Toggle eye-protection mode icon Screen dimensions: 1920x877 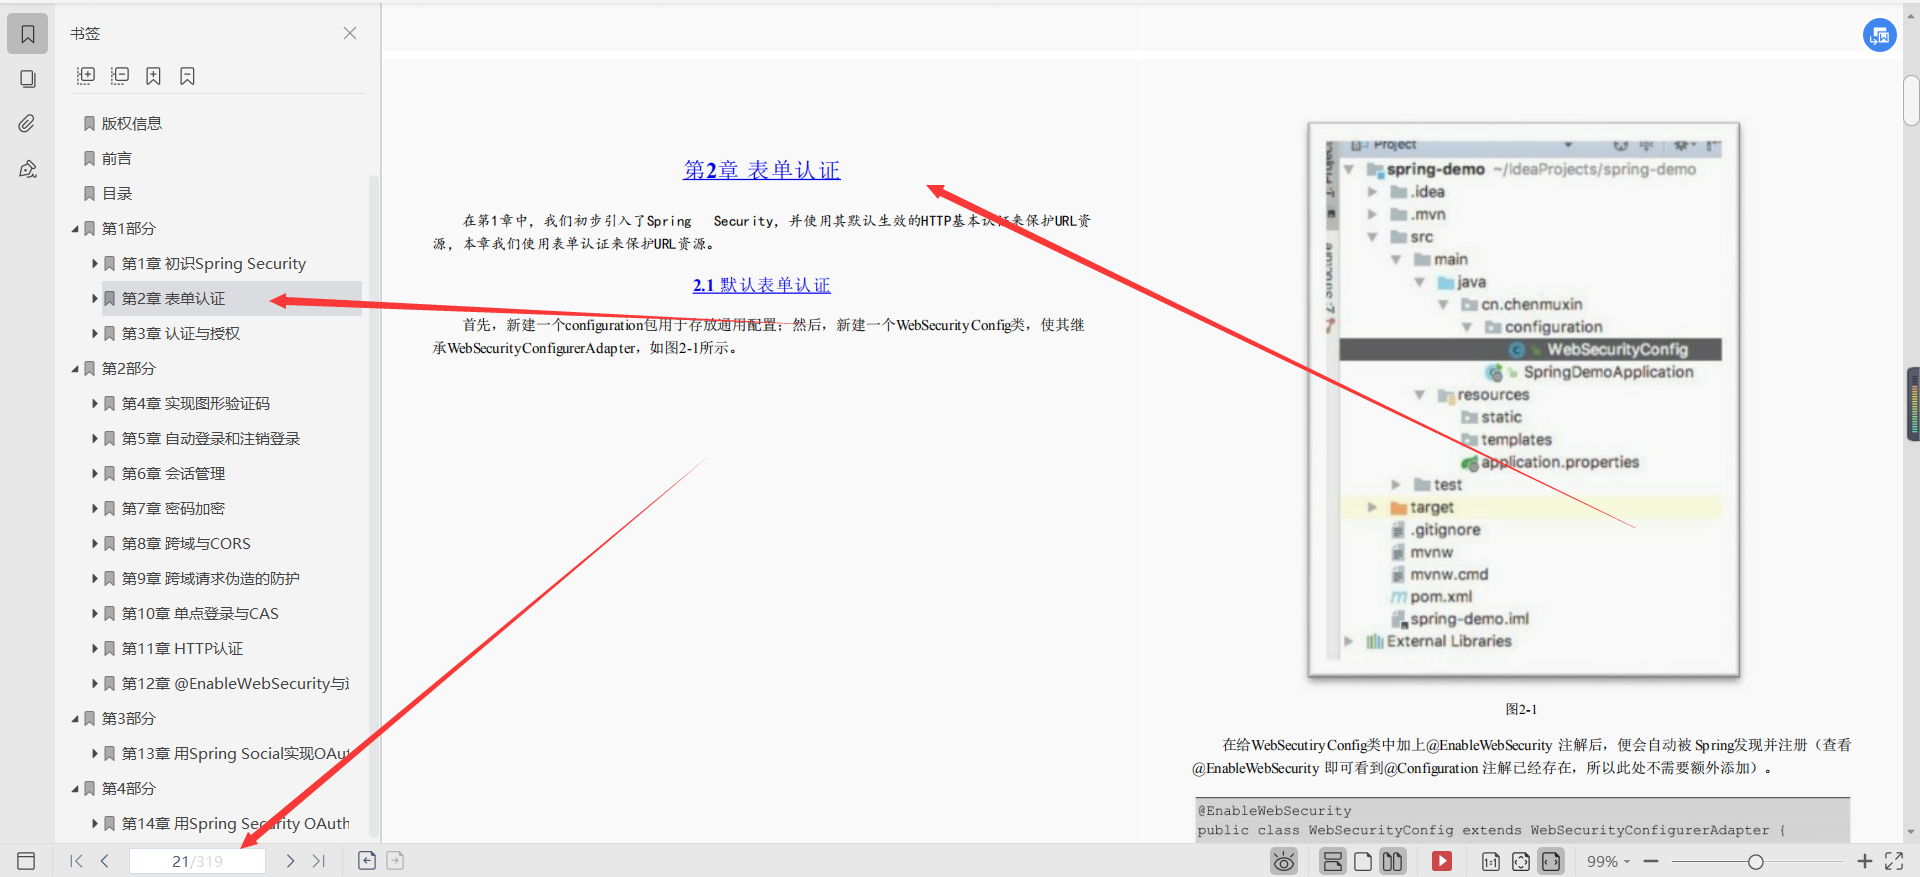tap(1284, 861)
